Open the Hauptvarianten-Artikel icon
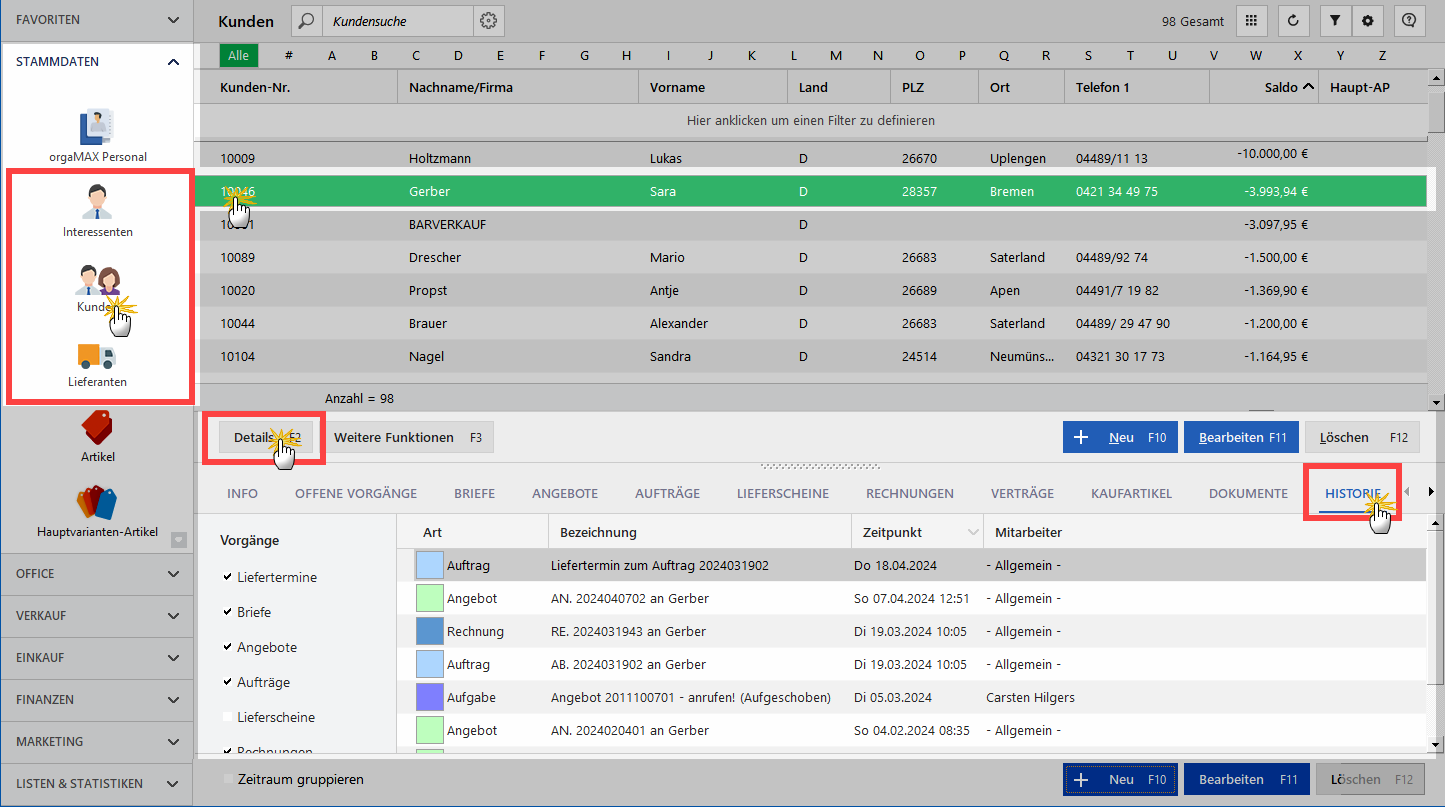The image size is (1445, 807). coord(97,503)
